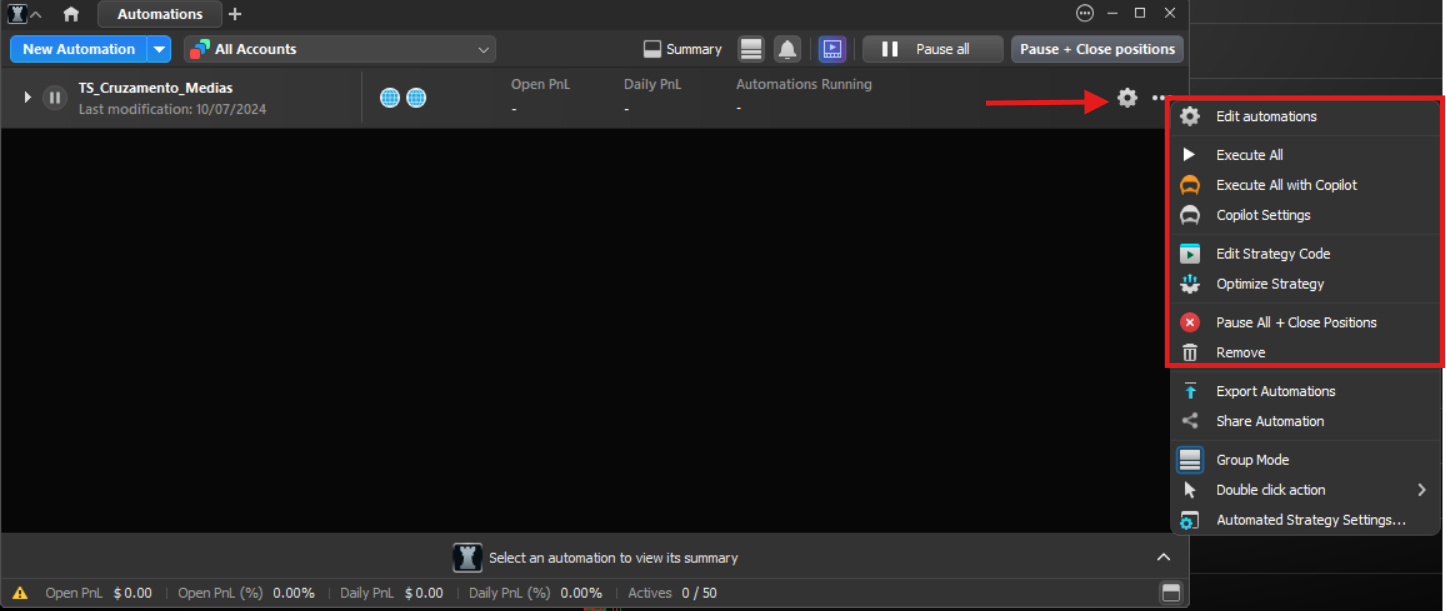The image size is (1446, 611).
Task: Open Automated Strategy Settings...
Action: coord(1307,520)
